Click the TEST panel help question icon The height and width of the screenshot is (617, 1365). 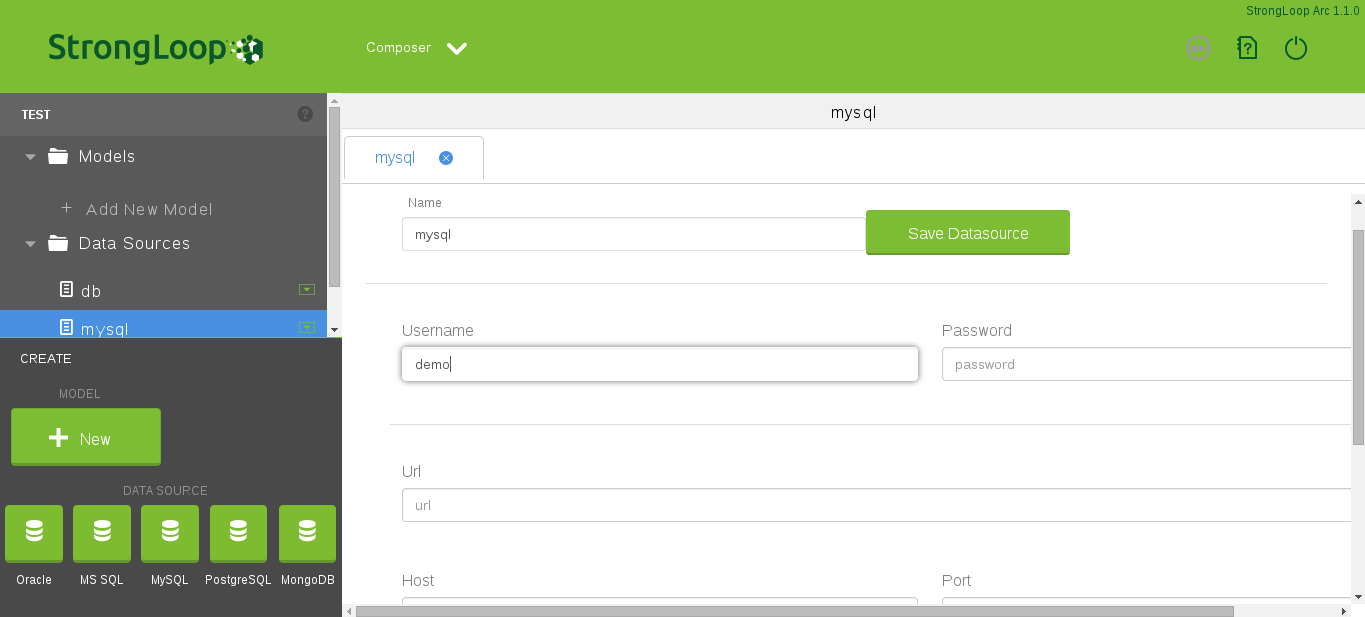(305, 114)
